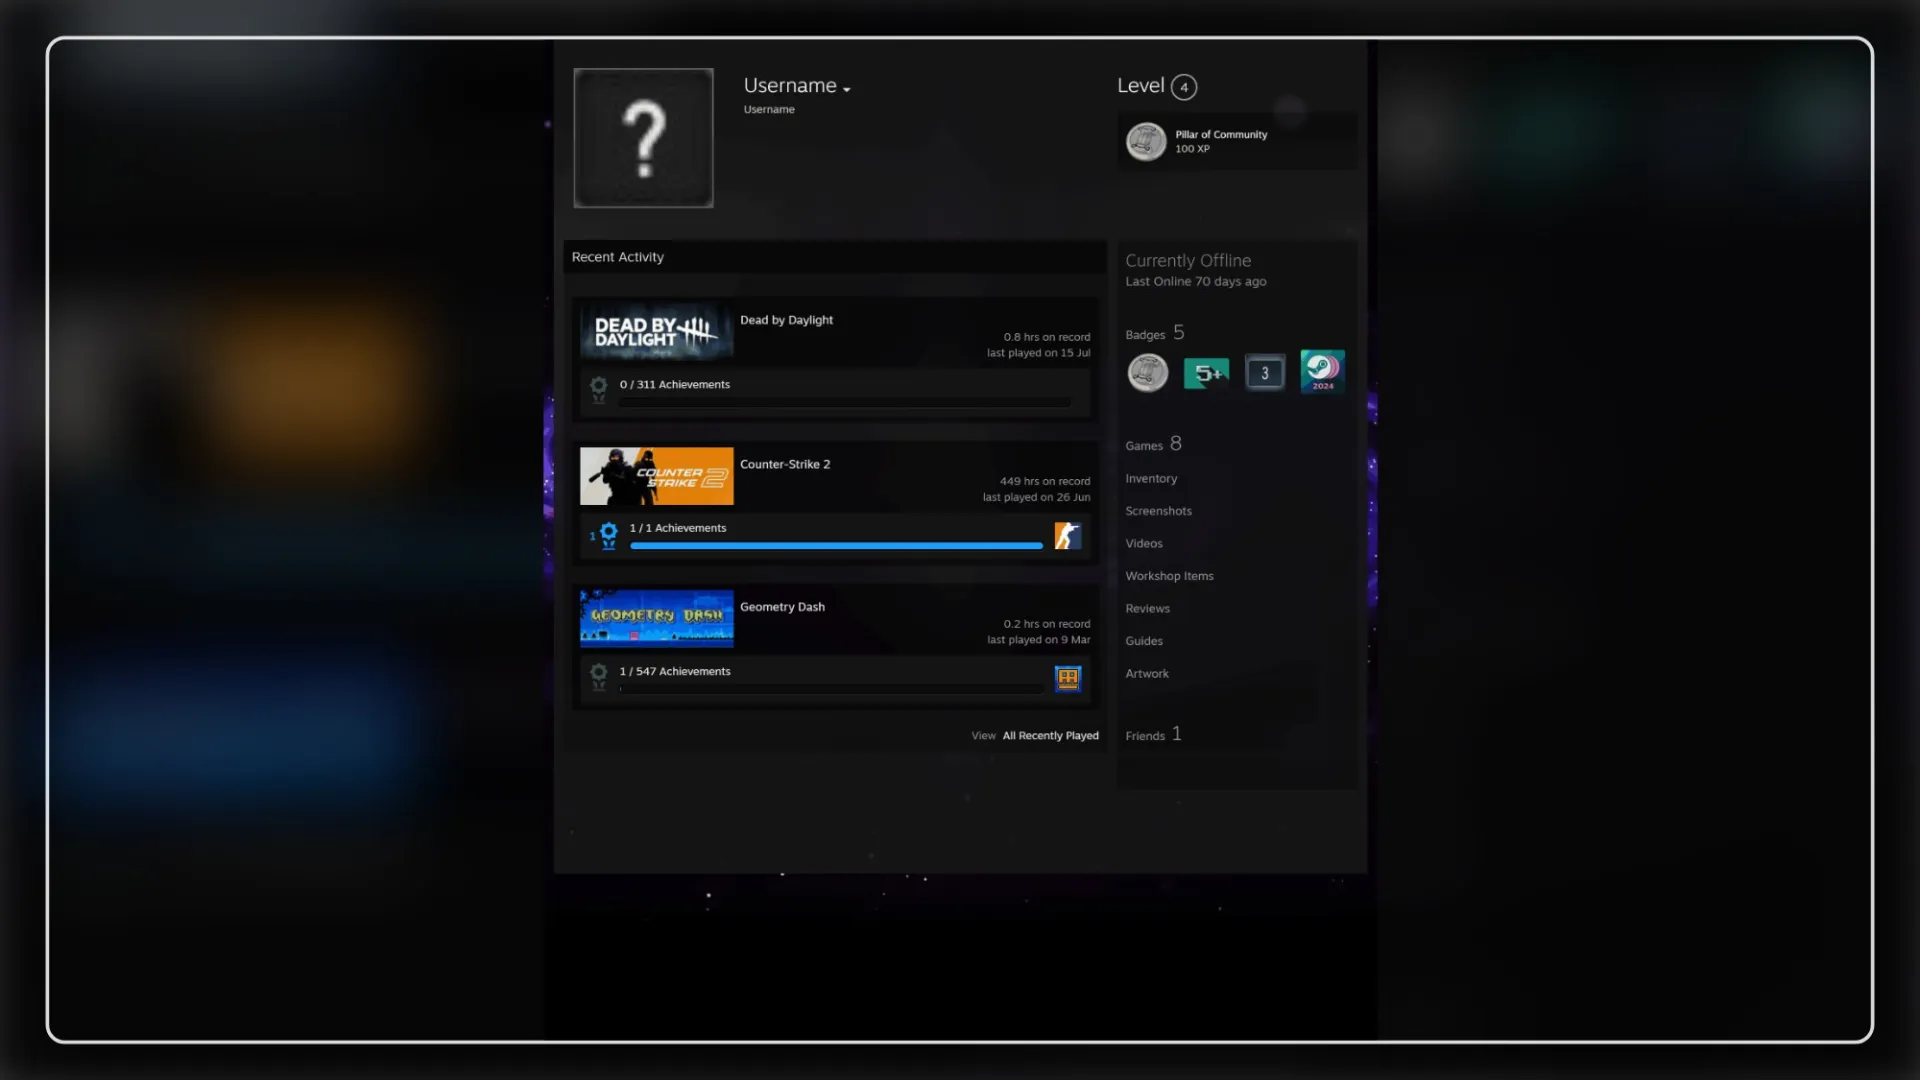
Task: Open the Guides link
Action: (x=1144, y=641)
